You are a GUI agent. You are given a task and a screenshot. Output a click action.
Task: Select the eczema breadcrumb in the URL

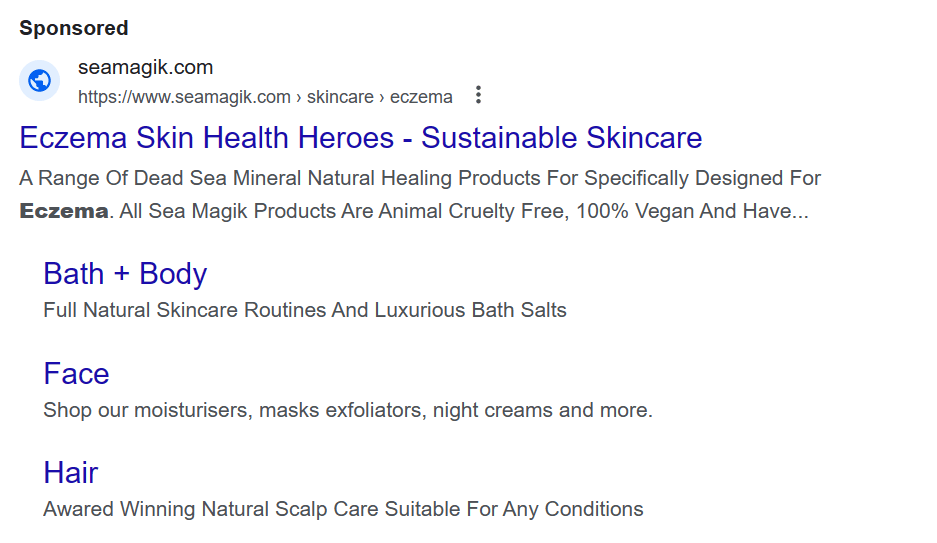pos(421,97)
